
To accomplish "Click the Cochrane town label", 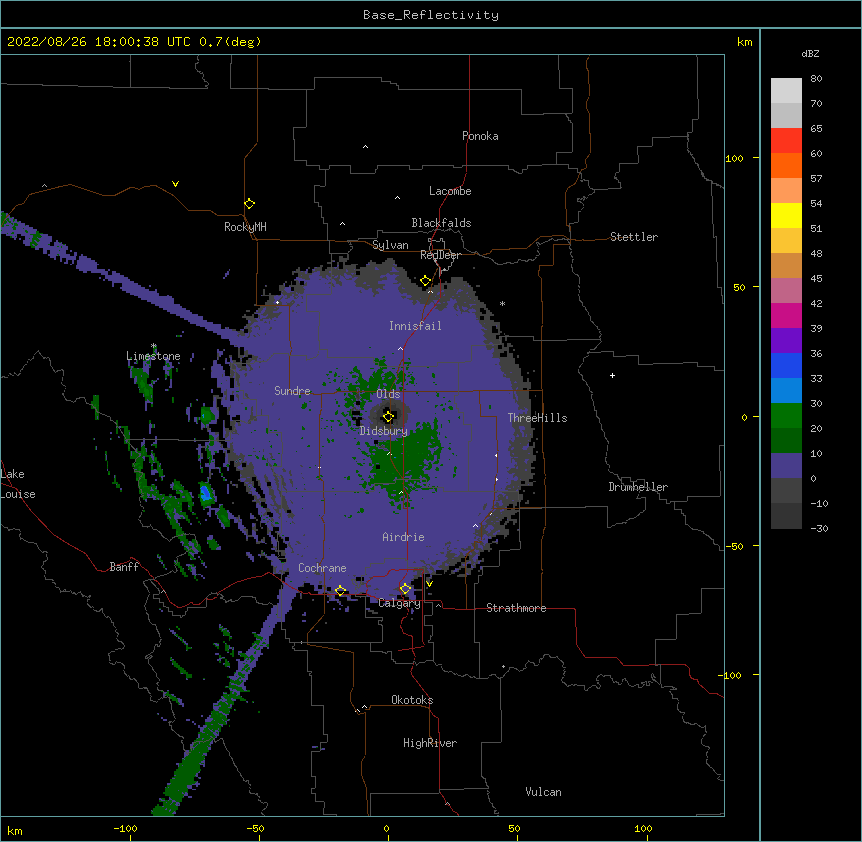I will point(322,568).
